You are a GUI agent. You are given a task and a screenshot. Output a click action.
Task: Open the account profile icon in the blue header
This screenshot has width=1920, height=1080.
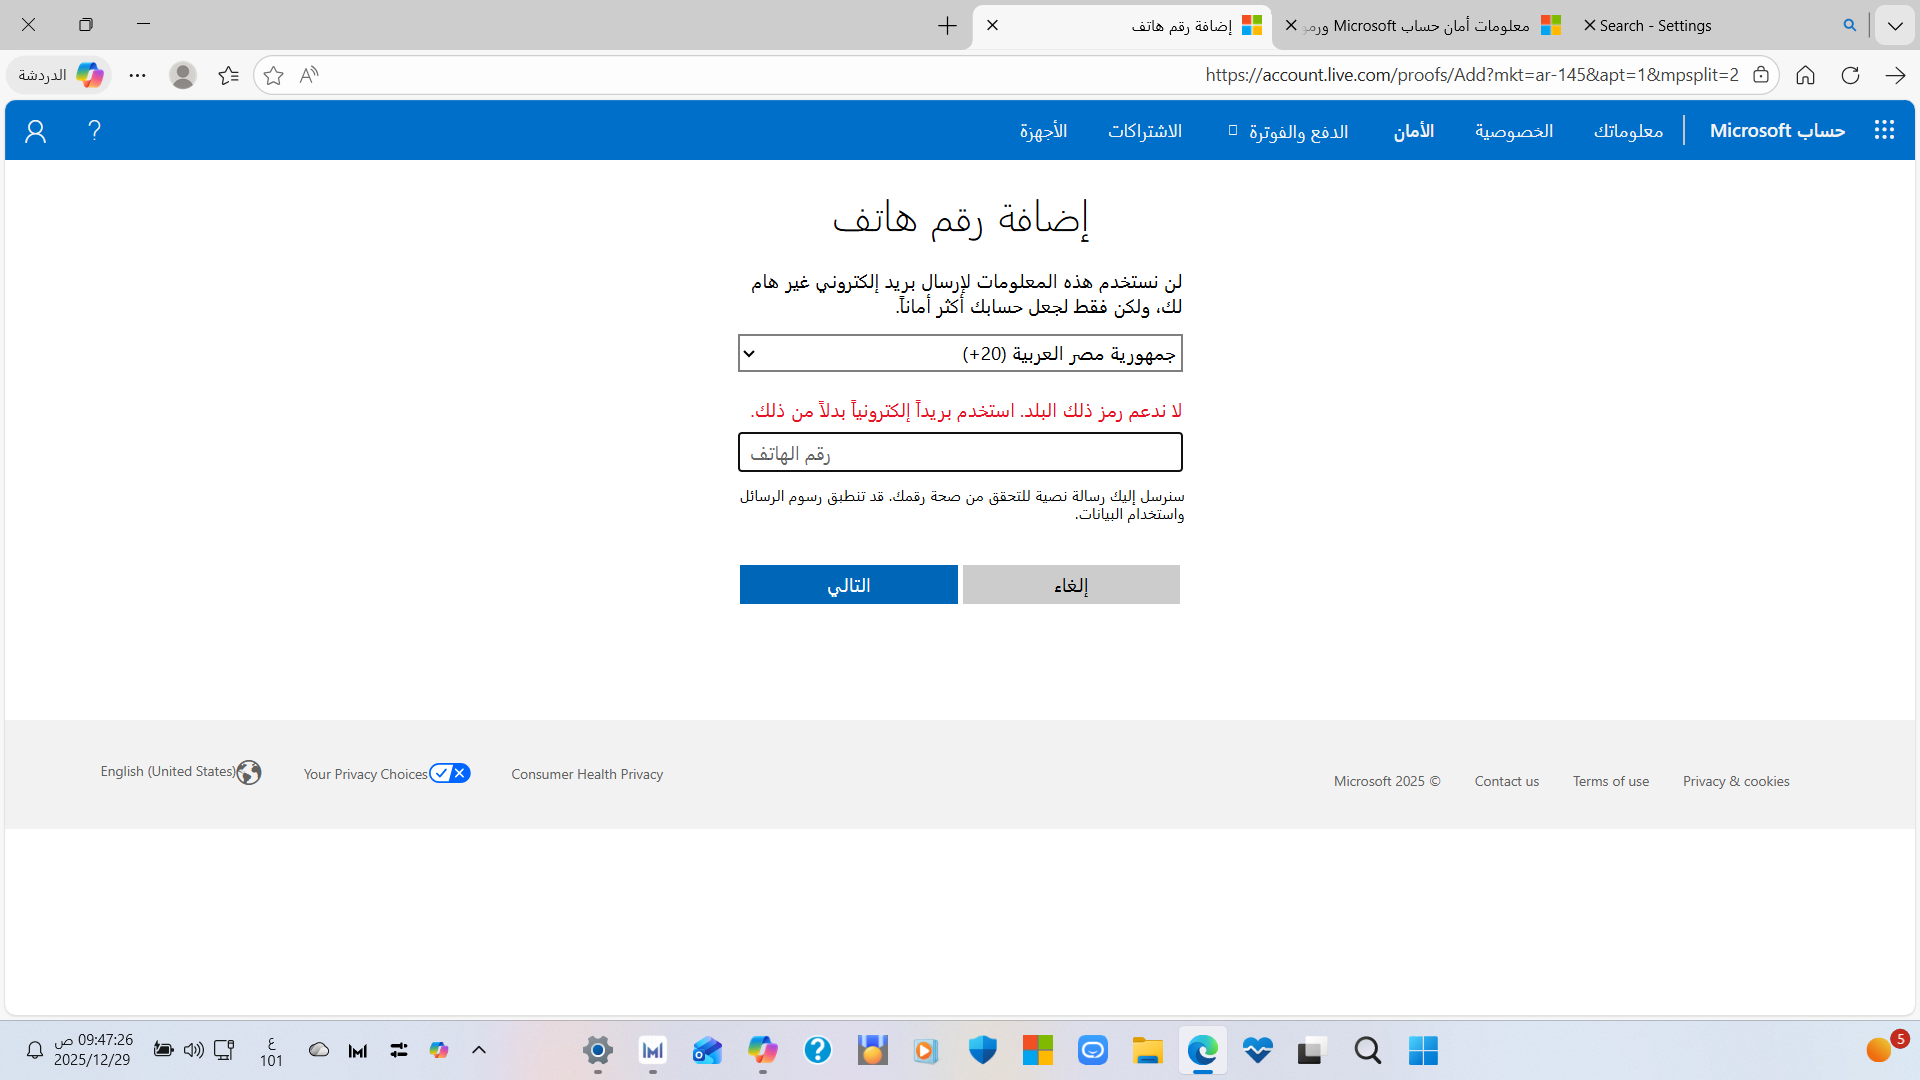36,131
